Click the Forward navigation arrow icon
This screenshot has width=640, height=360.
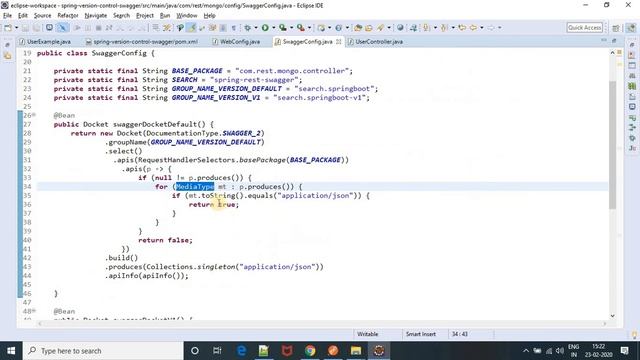pos(491,28)
